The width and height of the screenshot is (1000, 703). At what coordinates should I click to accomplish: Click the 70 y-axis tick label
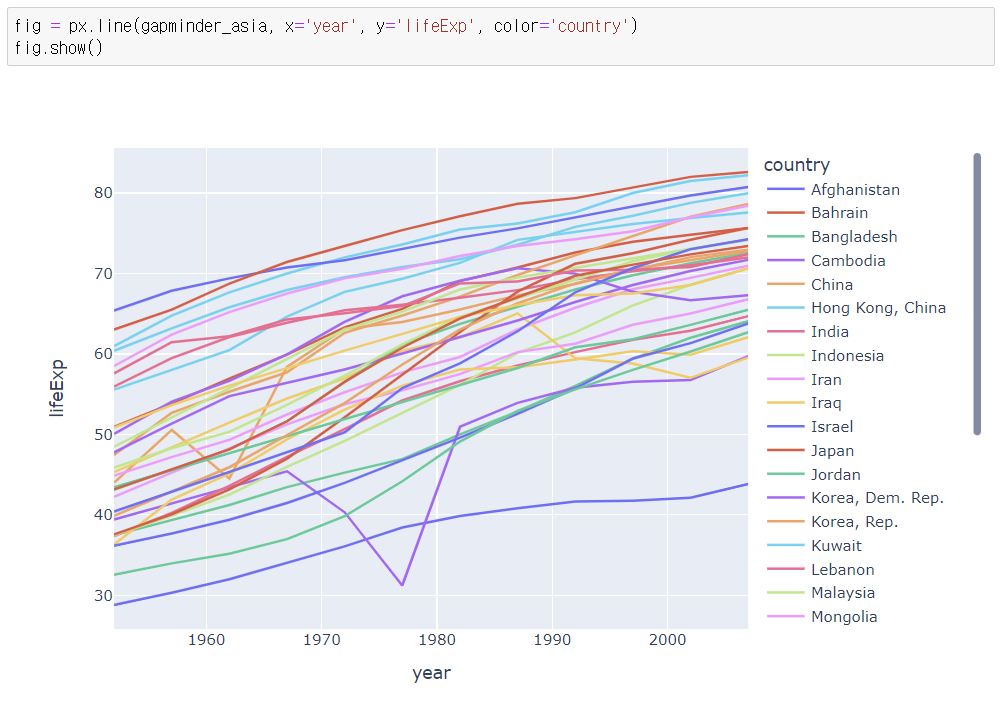(x=103, y=274)
